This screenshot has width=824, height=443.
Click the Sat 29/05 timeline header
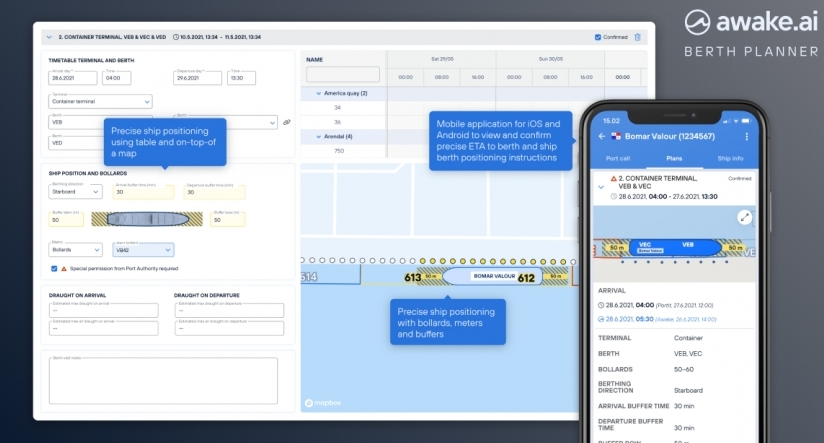tap(442, 59)
